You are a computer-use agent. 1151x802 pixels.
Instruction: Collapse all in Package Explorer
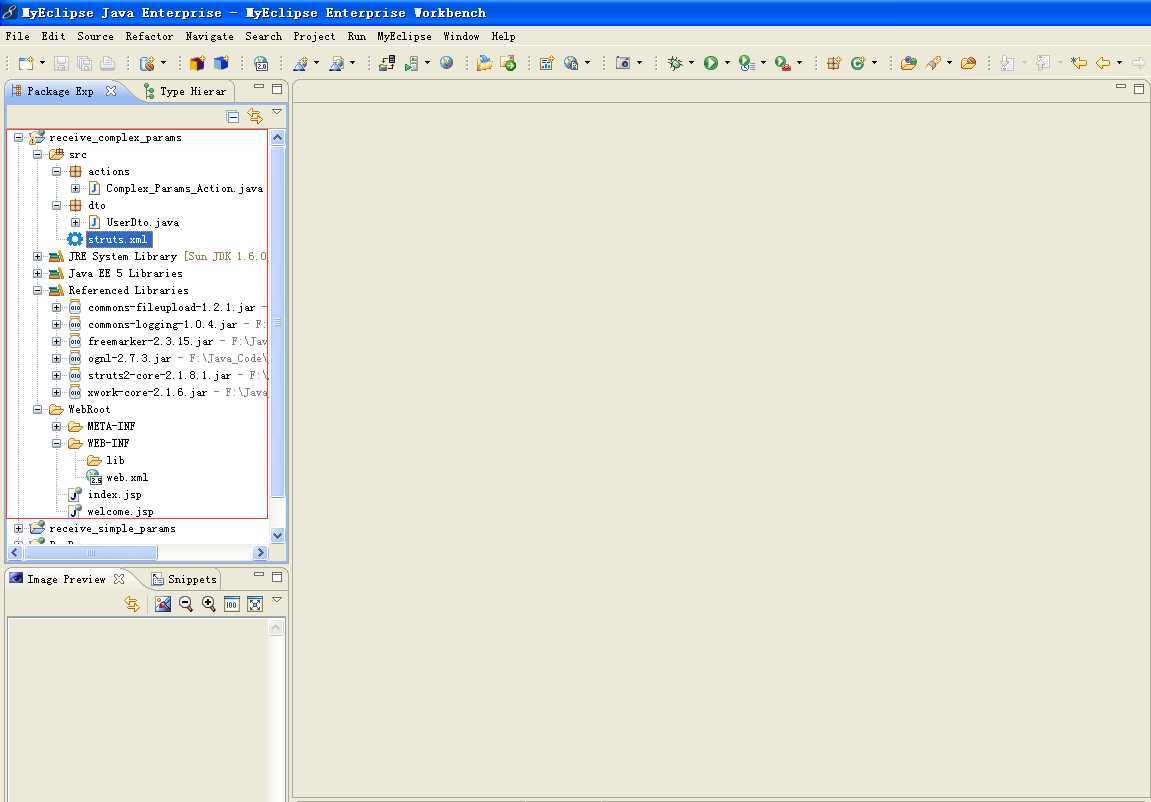[x=233, y=117]
